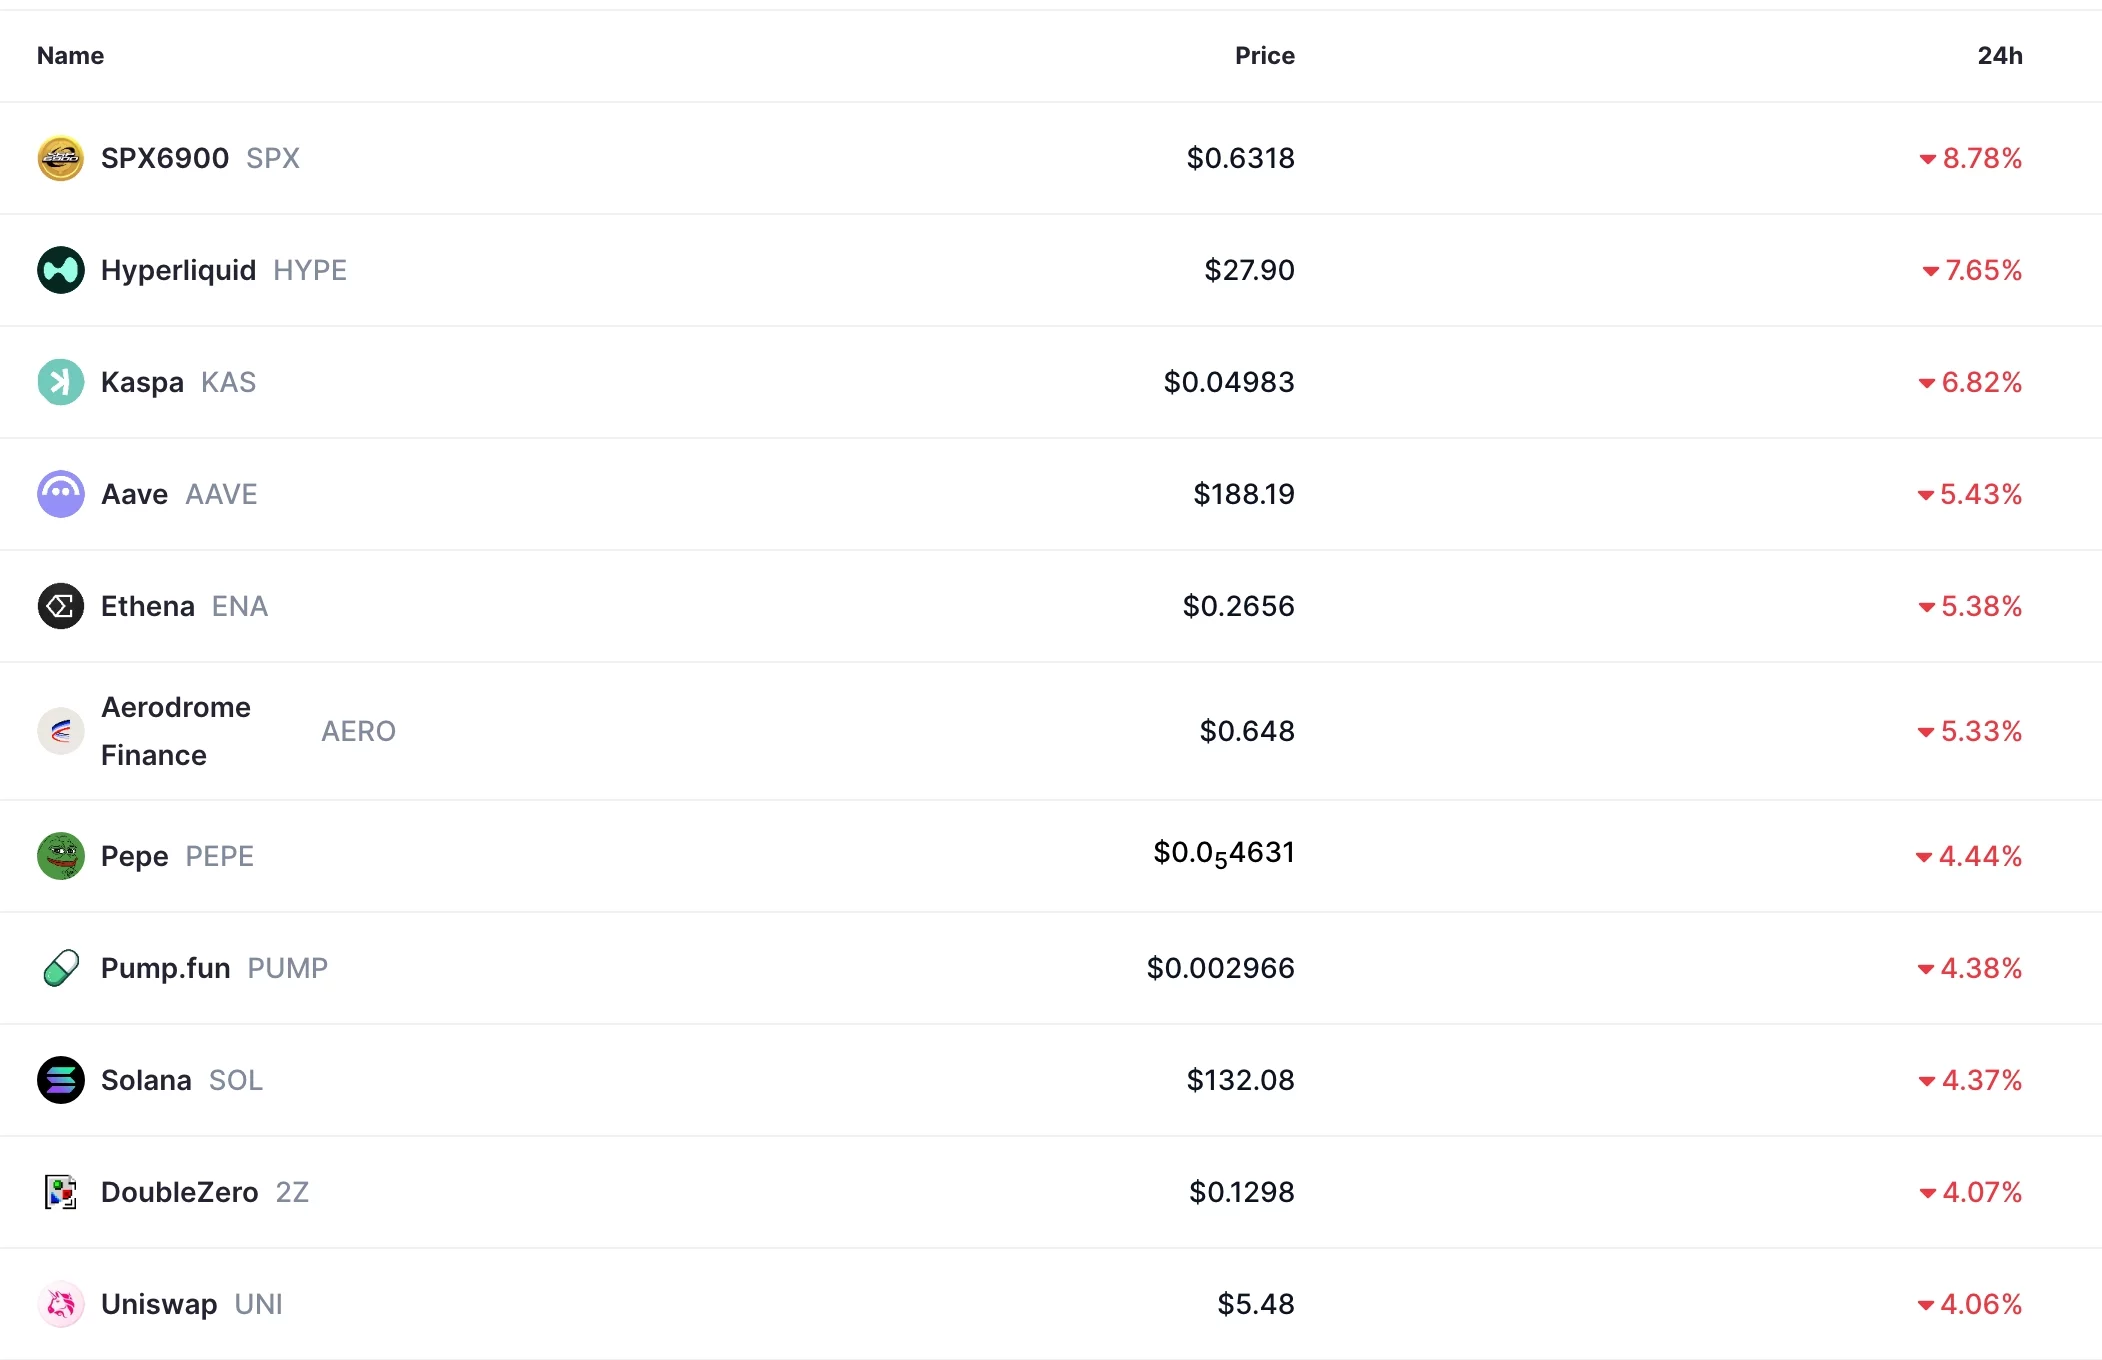The width and height of the screenshot is (2102, 1360).
Task: Open the Aerodrome Finance row
Action: coord(175,731)
